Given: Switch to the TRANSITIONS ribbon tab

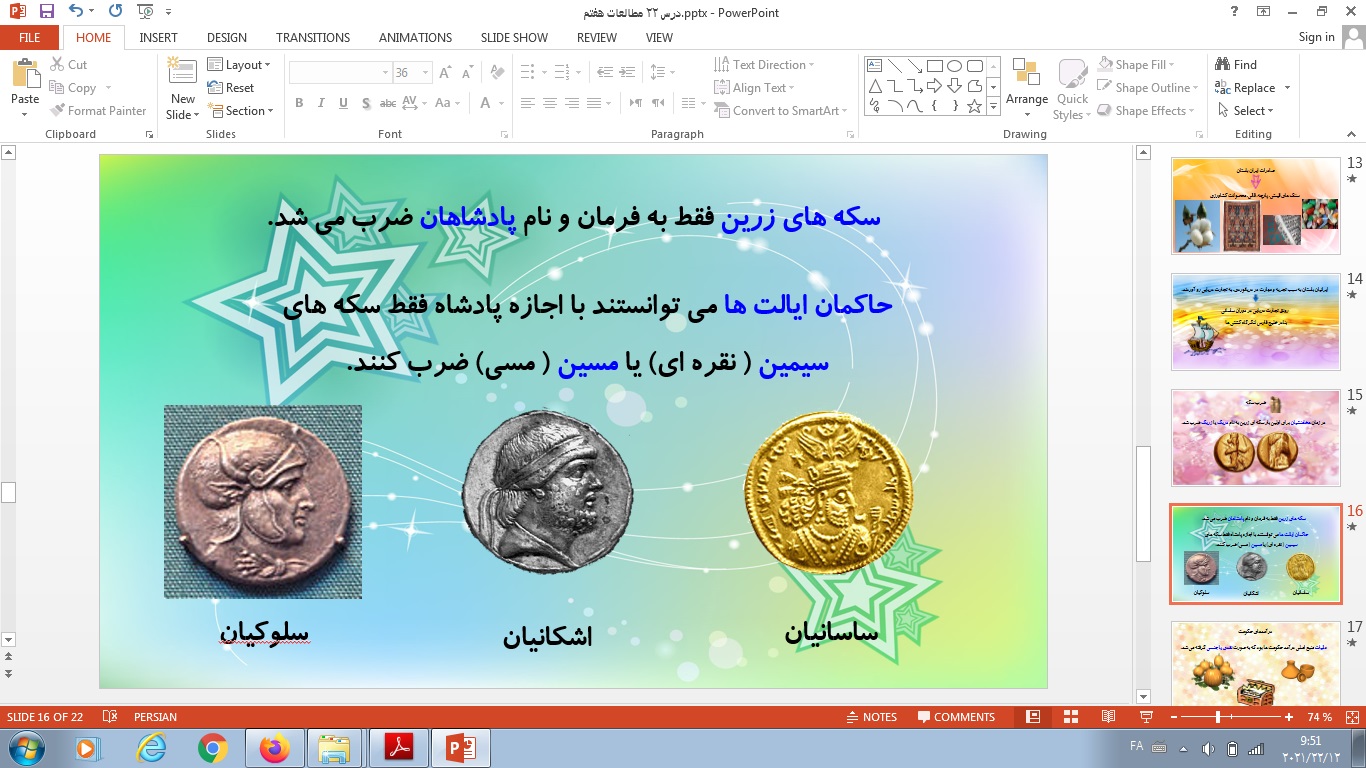Looking at the screenshot, I should 312,37.
